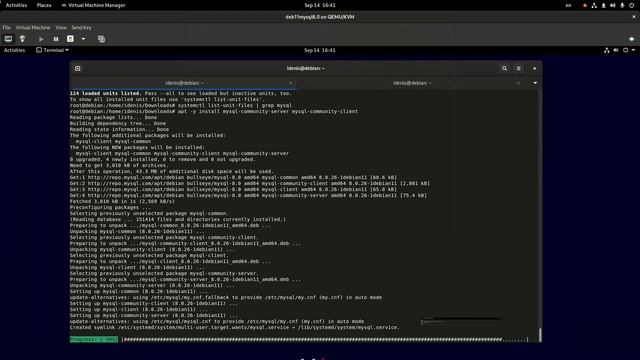Select second idenis@debian terminal tab
This screenshot has width=640, height=360.
pyautogui.click(x=412, y=83)
